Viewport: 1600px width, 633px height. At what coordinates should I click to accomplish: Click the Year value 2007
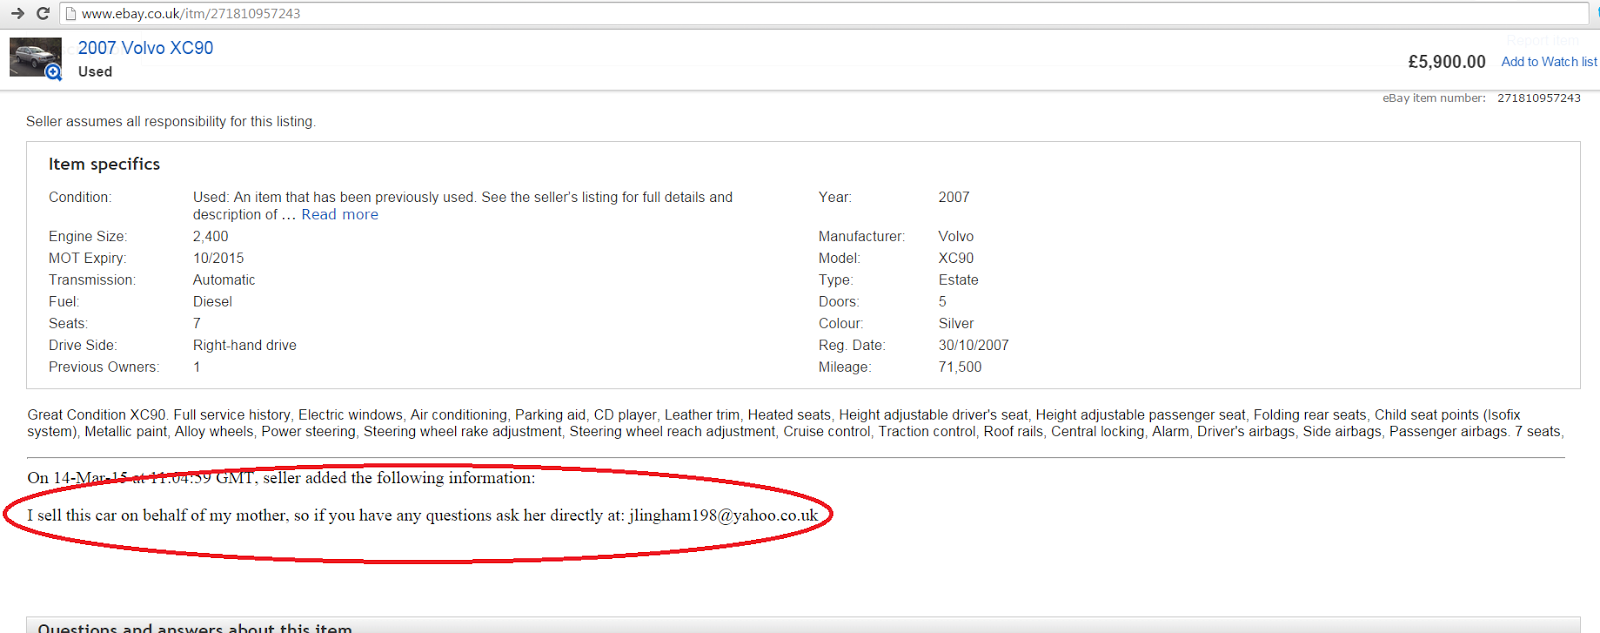[x=954, y=198]
